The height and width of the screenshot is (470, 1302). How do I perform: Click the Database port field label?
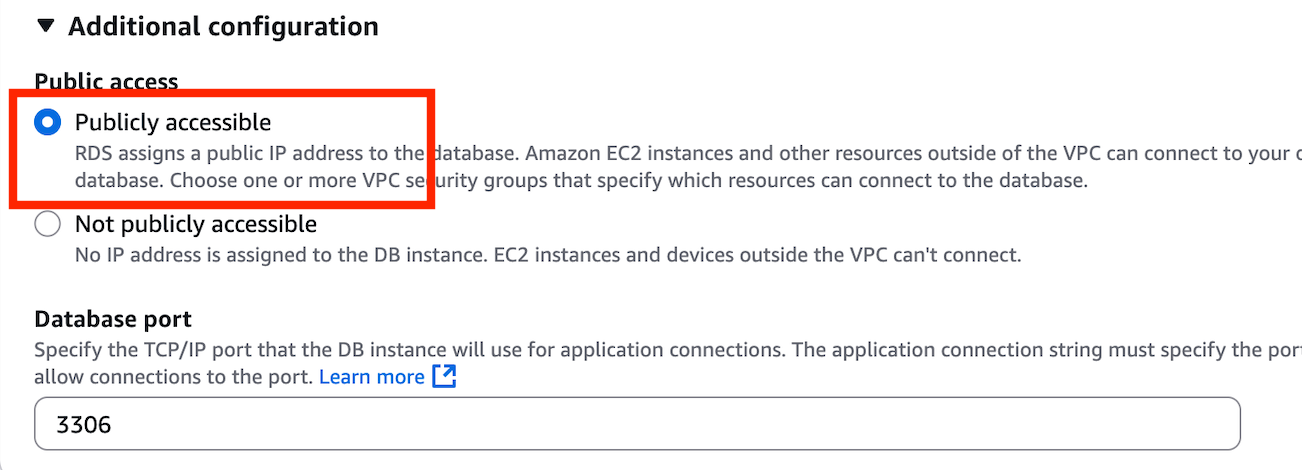[113, 319]
